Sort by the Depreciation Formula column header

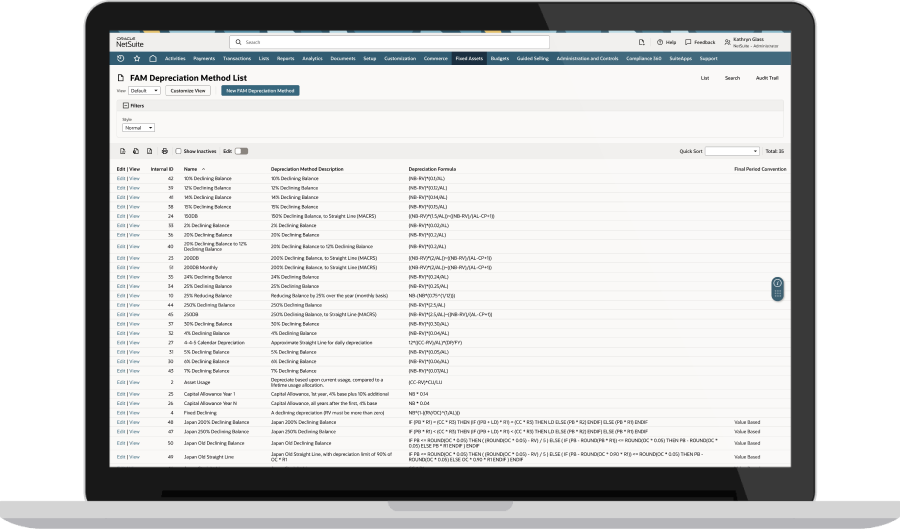[432, 169]
